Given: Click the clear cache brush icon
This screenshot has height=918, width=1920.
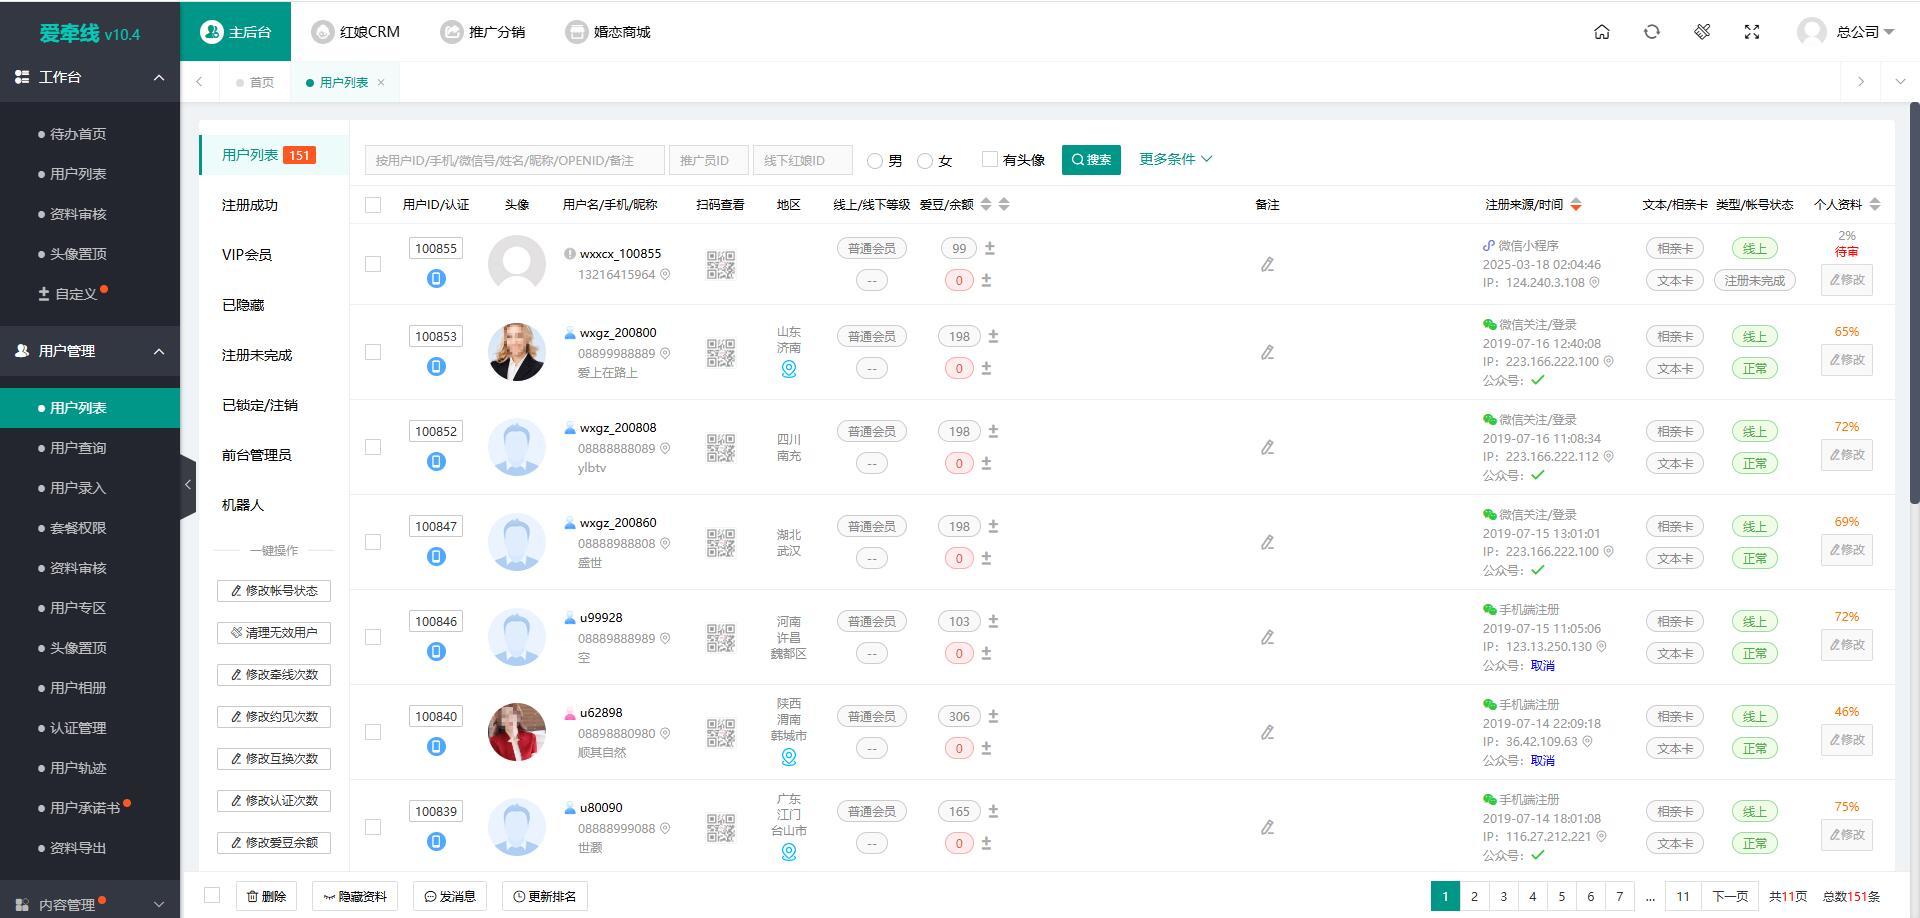Looking at the screenshot, I should [x=1702, y=32].
